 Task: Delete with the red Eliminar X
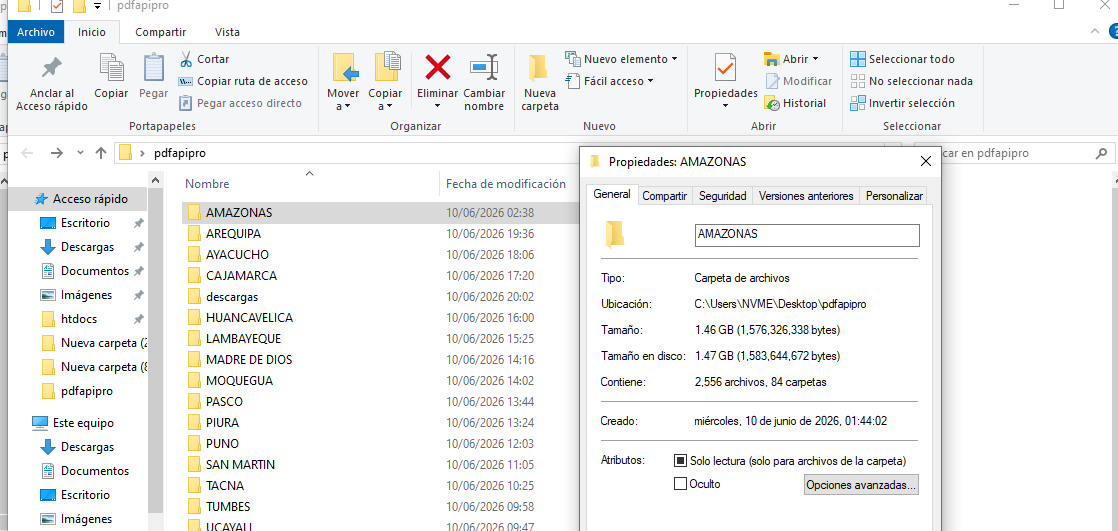point(438,68)
